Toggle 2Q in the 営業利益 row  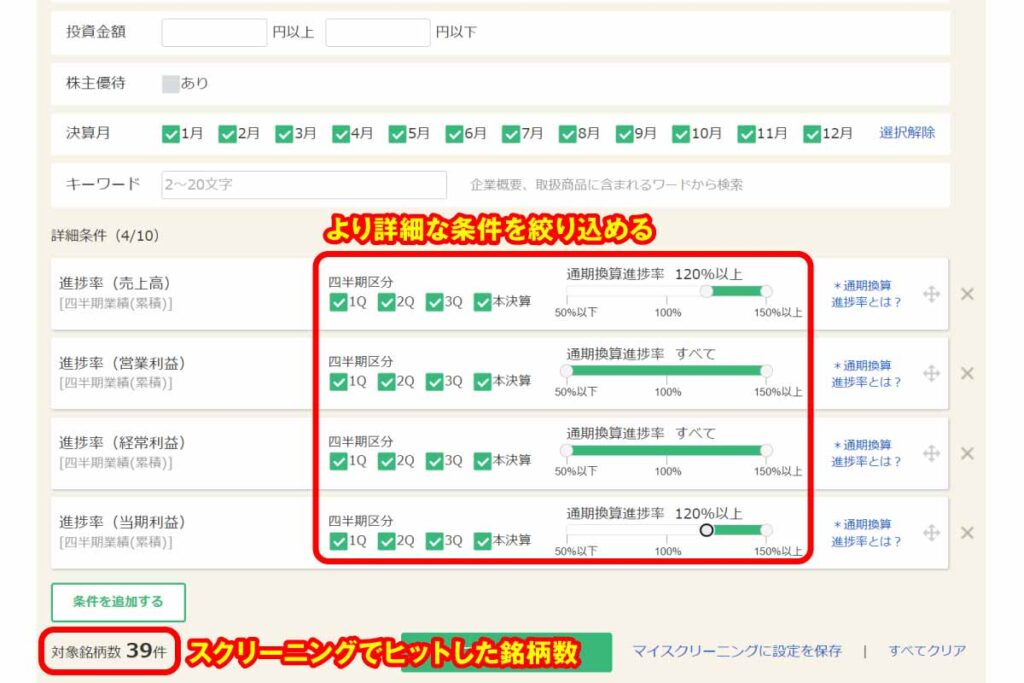387,382
